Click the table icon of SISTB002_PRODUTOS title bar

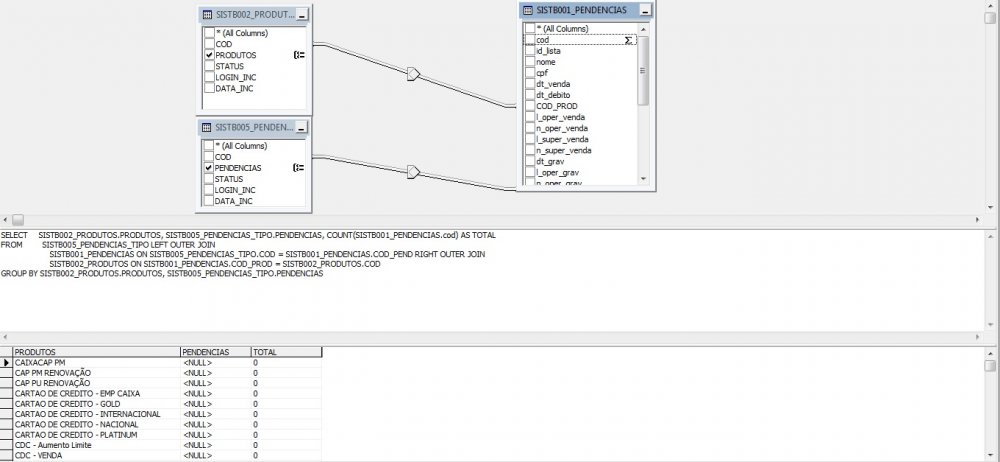207,15
